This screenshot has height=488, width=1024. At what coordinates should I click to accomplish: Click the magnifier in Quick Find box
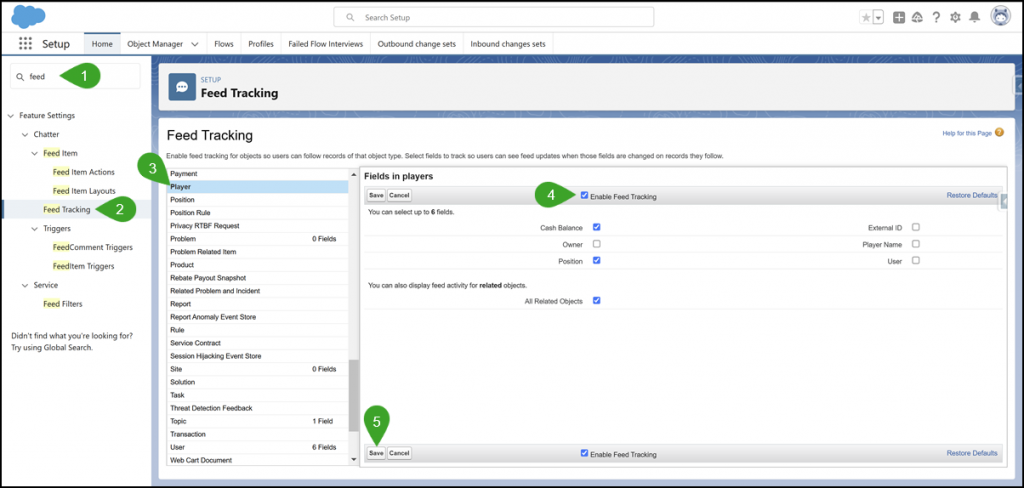20,76
